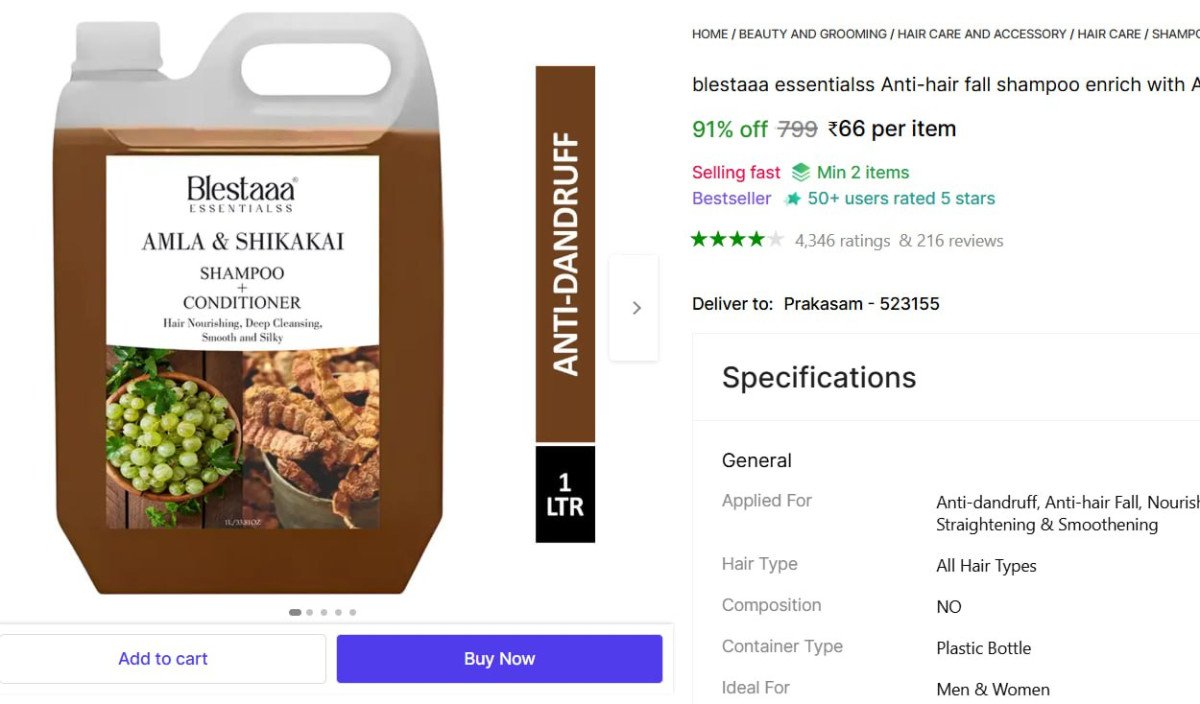The height and width of the screenshot is (704, 1200).
Task: Click the green stack icon beside Min 2 items
Action: (801, 172)
